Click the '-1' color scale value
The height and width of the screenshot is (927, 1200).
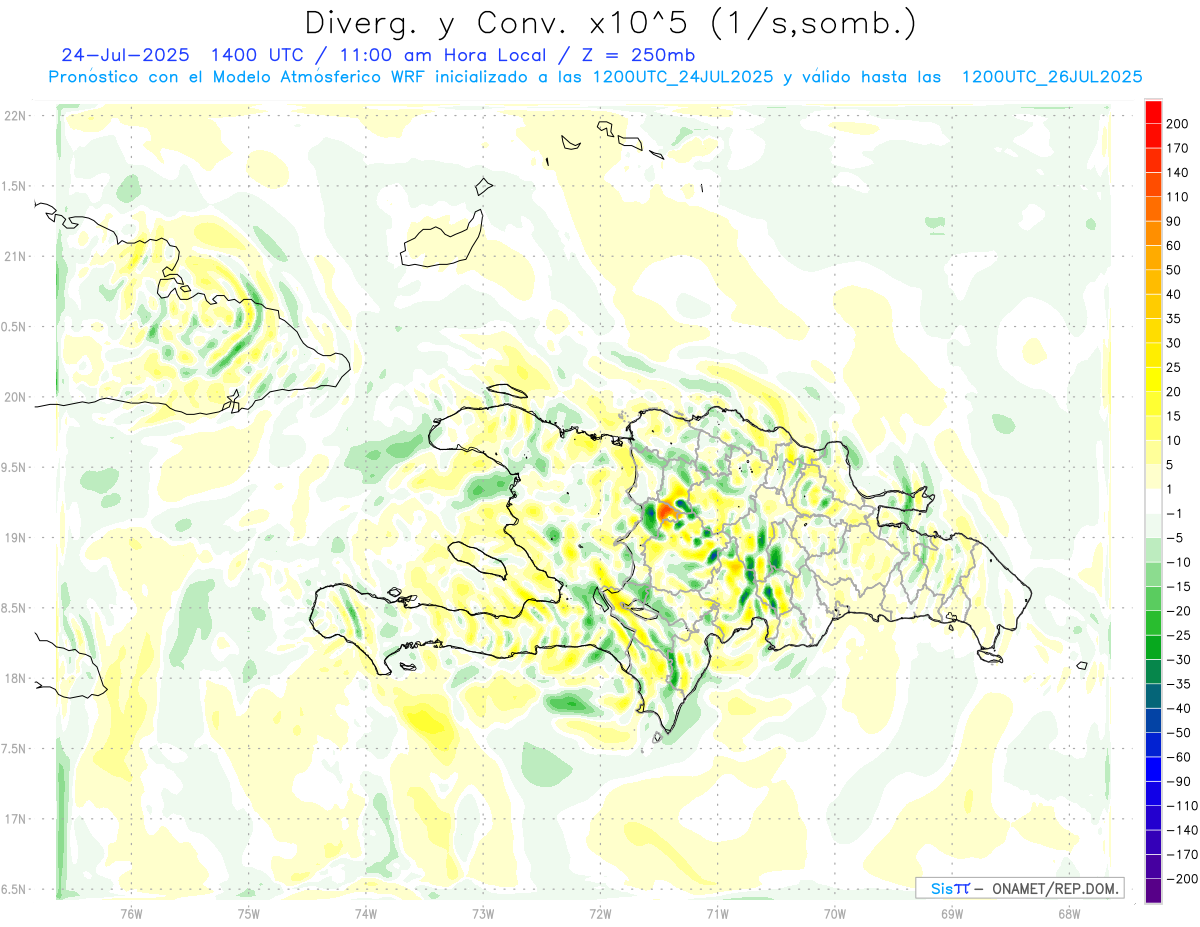pyautogui.click(x=1174, y=513)
